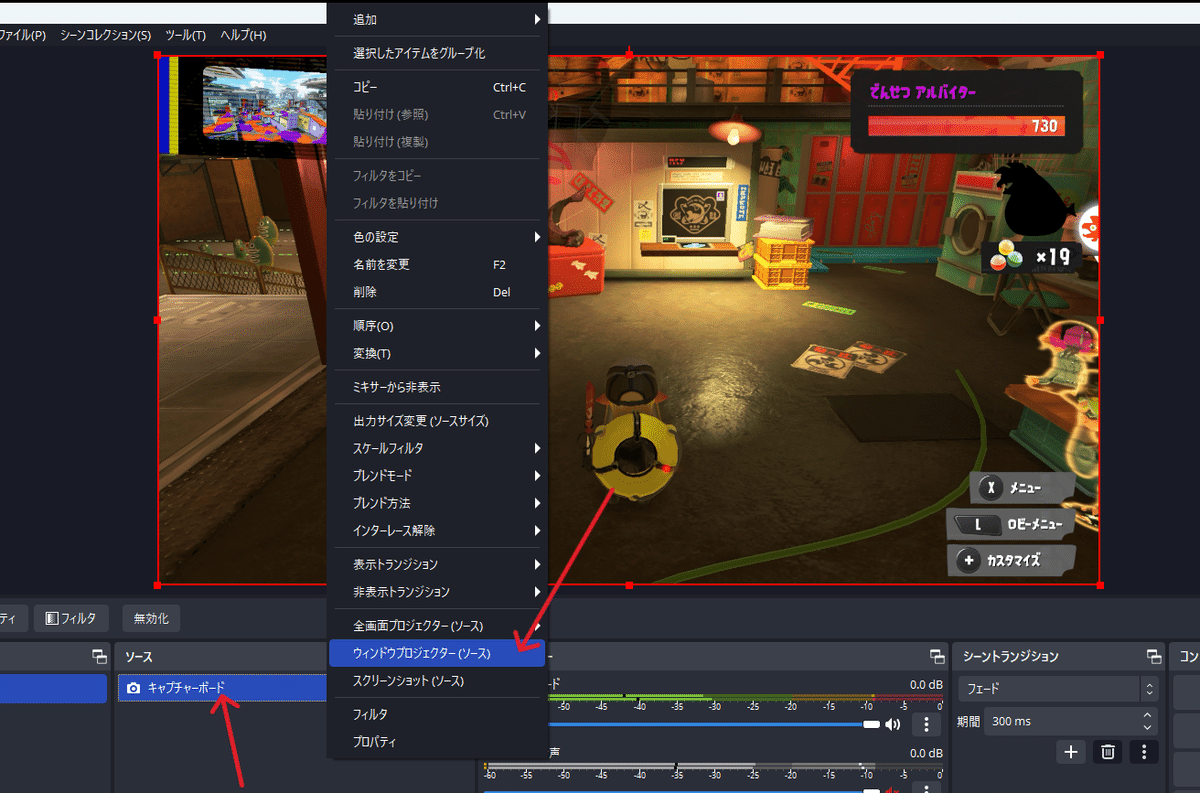Click the right-middle preview resize handle
The width and height of the screenshot is (1200, 793).
pyautogui.click(x=1100, y=320)
